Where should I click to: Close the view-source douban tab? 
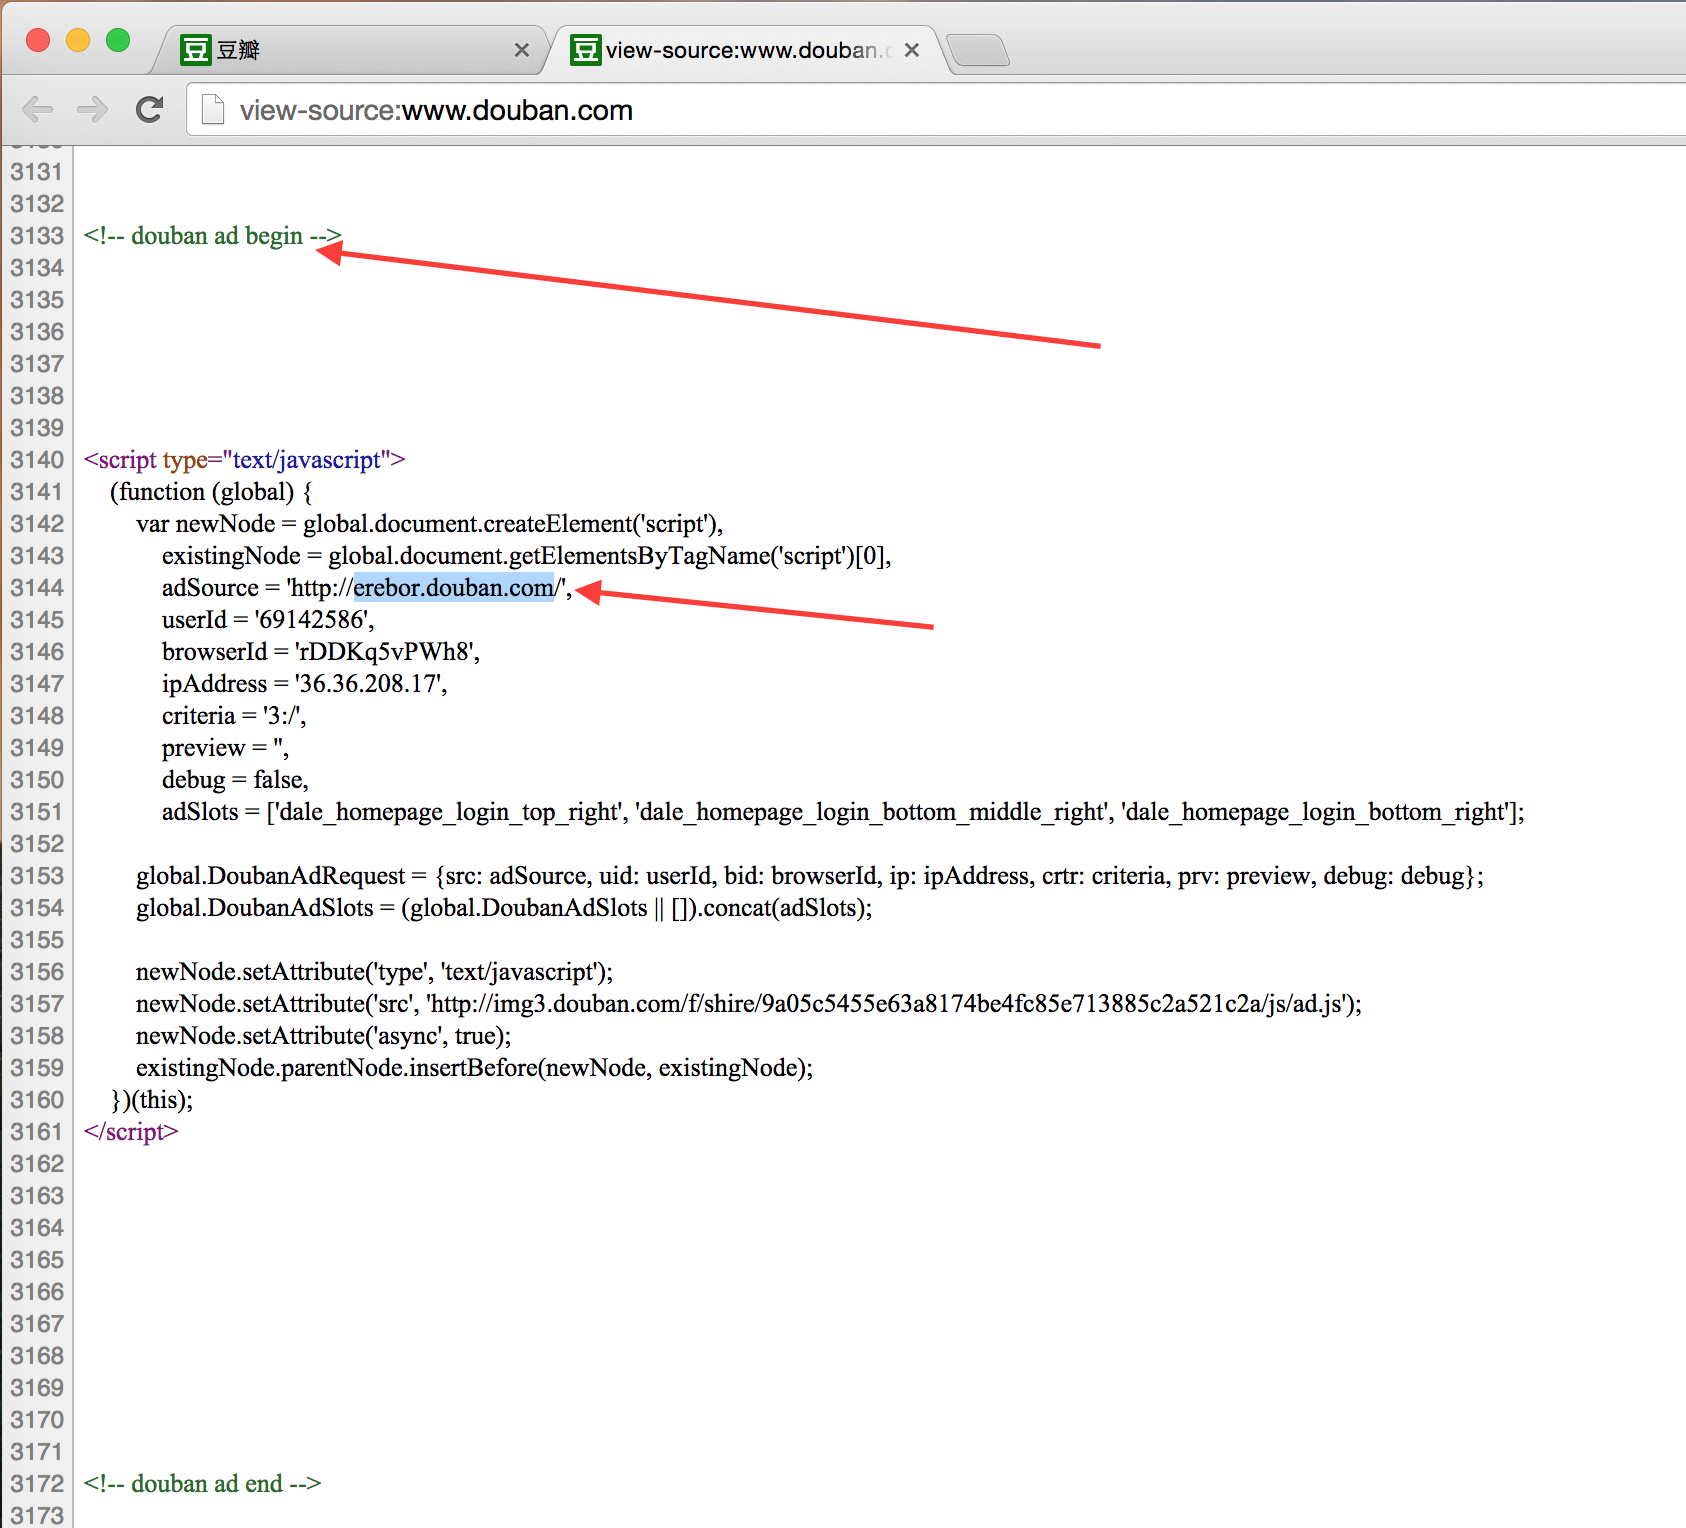coord(911,50)
